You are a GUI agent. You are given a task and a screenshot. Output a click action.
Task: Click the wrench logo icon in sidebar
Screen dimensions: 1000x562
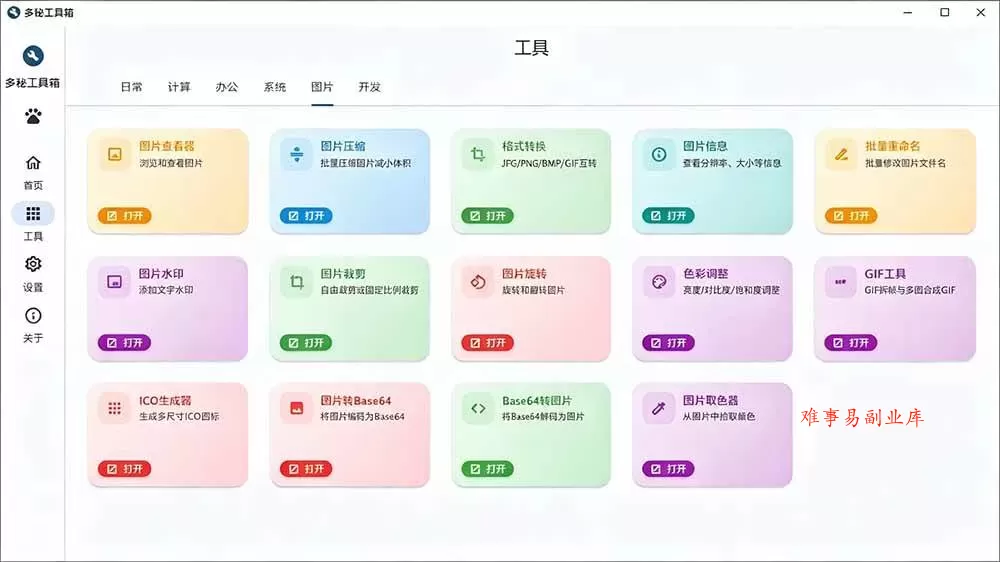[x=33, y=56]
